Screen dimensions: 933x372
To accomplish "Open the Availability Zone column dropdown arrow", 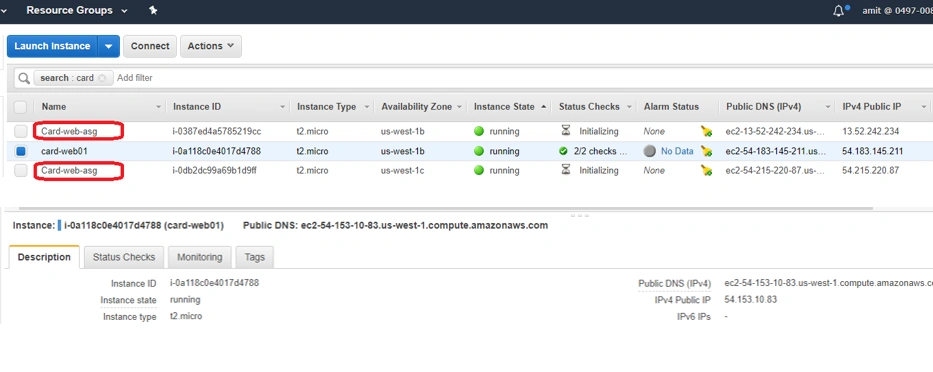I will (x=459, y=107).
